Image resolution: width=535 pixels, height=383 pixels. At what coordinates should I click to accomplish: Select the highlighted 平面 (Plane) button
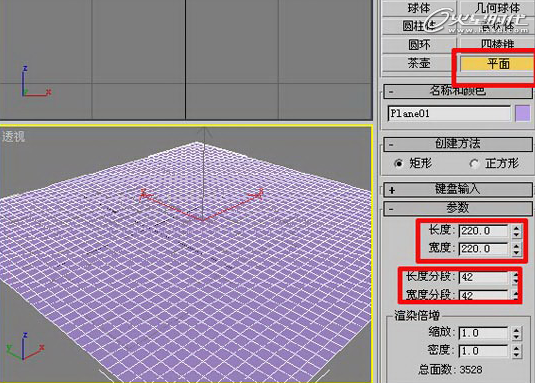pos(497,64)
